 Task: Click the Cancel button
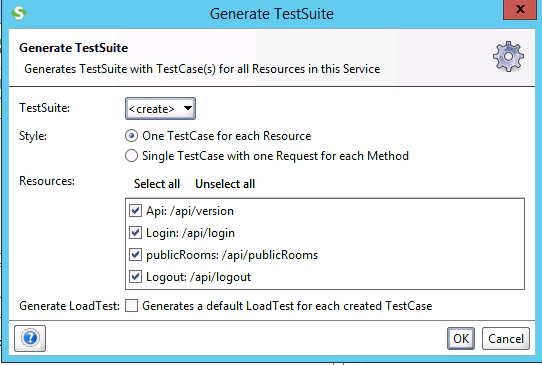click(x=506, y=338)
